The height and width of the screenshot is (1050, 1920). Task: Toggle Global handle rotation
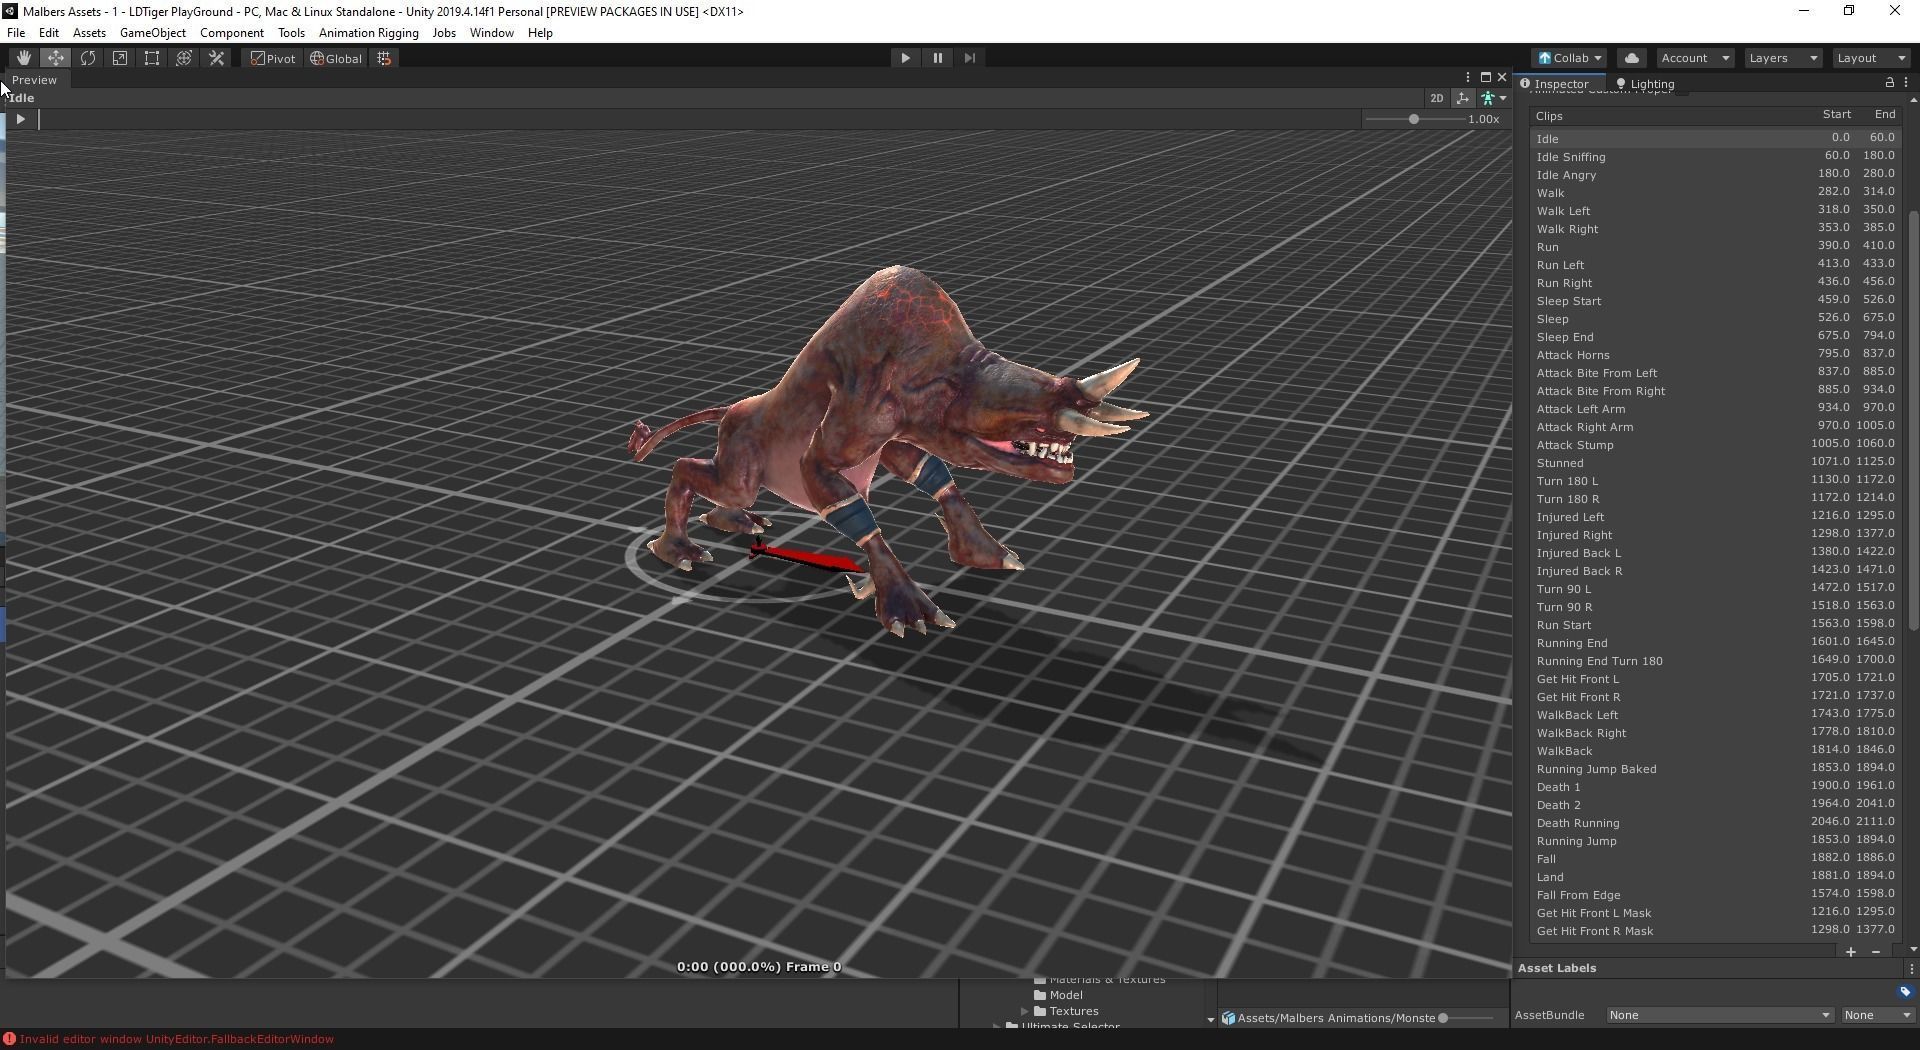(336, 58)
